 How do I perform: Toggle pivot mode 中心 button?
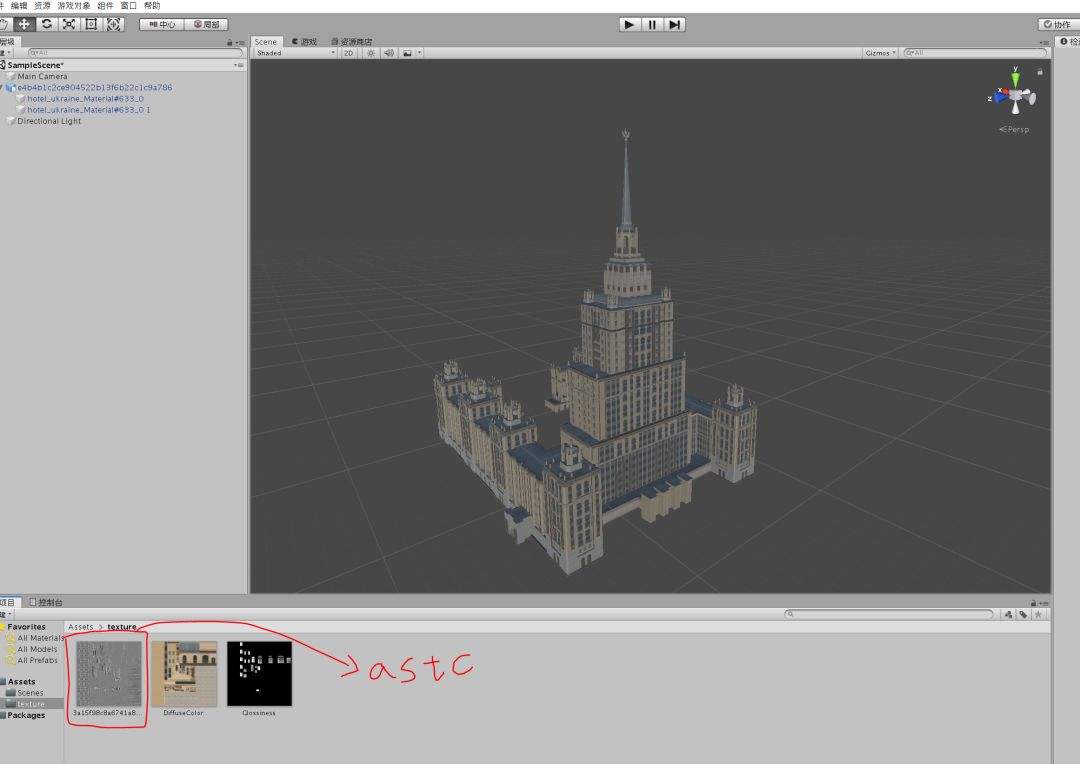(162, 24)
